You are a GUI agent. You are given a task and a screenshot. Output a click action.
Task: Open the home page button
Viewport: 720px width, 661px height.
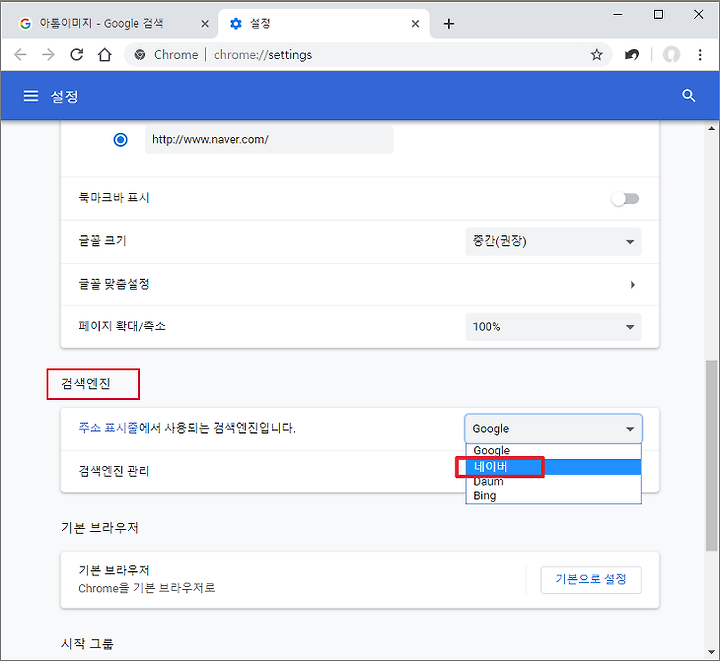pyautogui.click(x=105, y=55)
